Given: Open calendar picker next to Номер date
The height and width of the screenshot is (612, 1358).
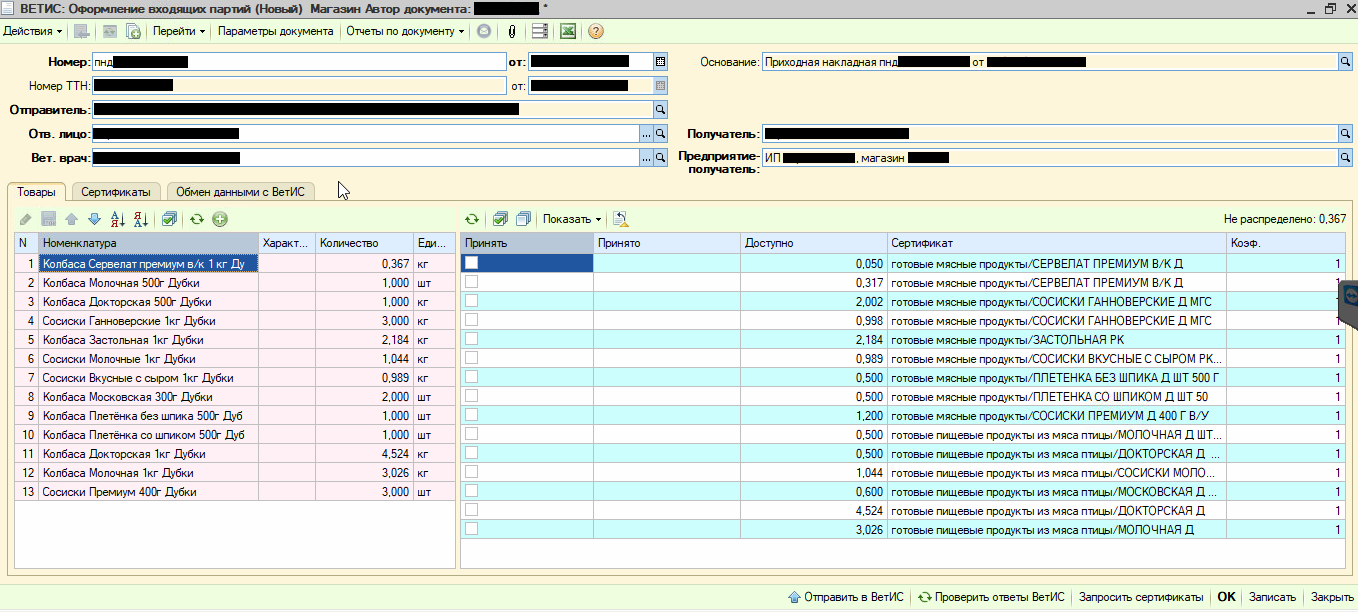Looking at the screenshot, I should pyautogui.click(x=660, y=61).
